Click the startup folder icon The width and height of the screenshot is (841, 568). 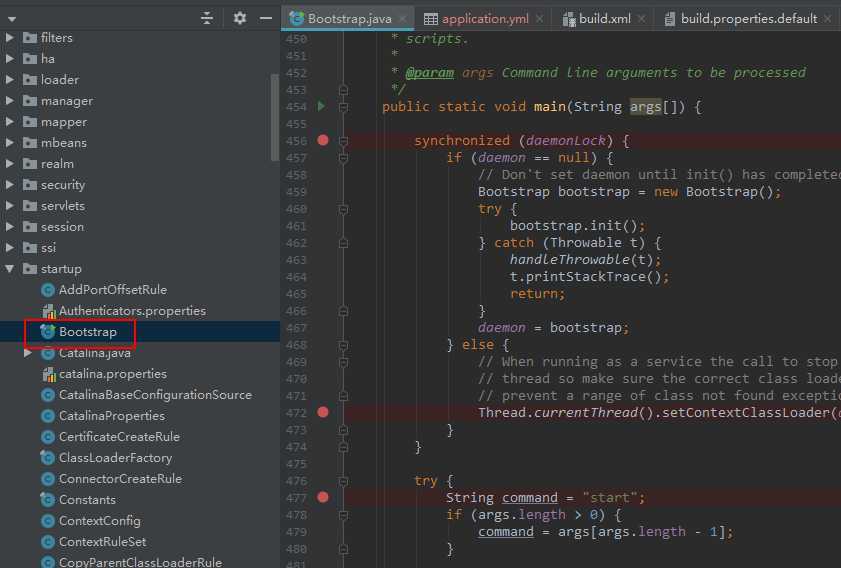point(30,269)
